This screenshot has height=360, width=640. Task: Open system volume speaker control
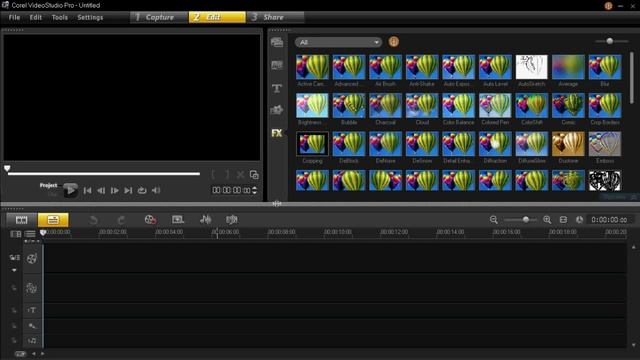(x=156, y=190)
